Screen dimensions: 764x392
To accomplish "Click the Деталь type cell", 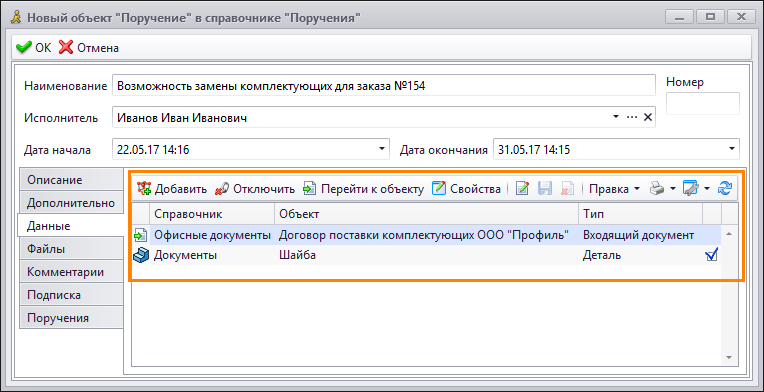I will [641, 255].
